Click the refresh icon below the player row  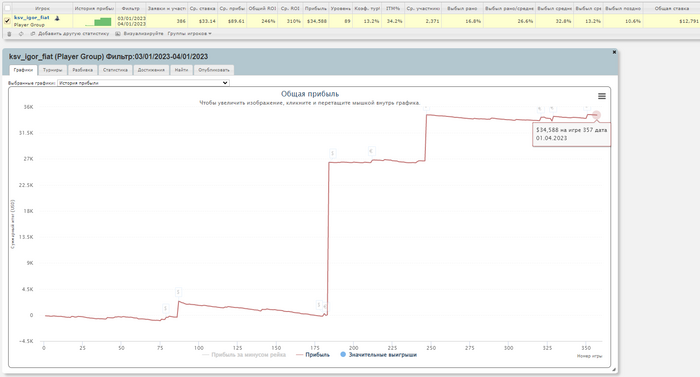click(21, 34)
